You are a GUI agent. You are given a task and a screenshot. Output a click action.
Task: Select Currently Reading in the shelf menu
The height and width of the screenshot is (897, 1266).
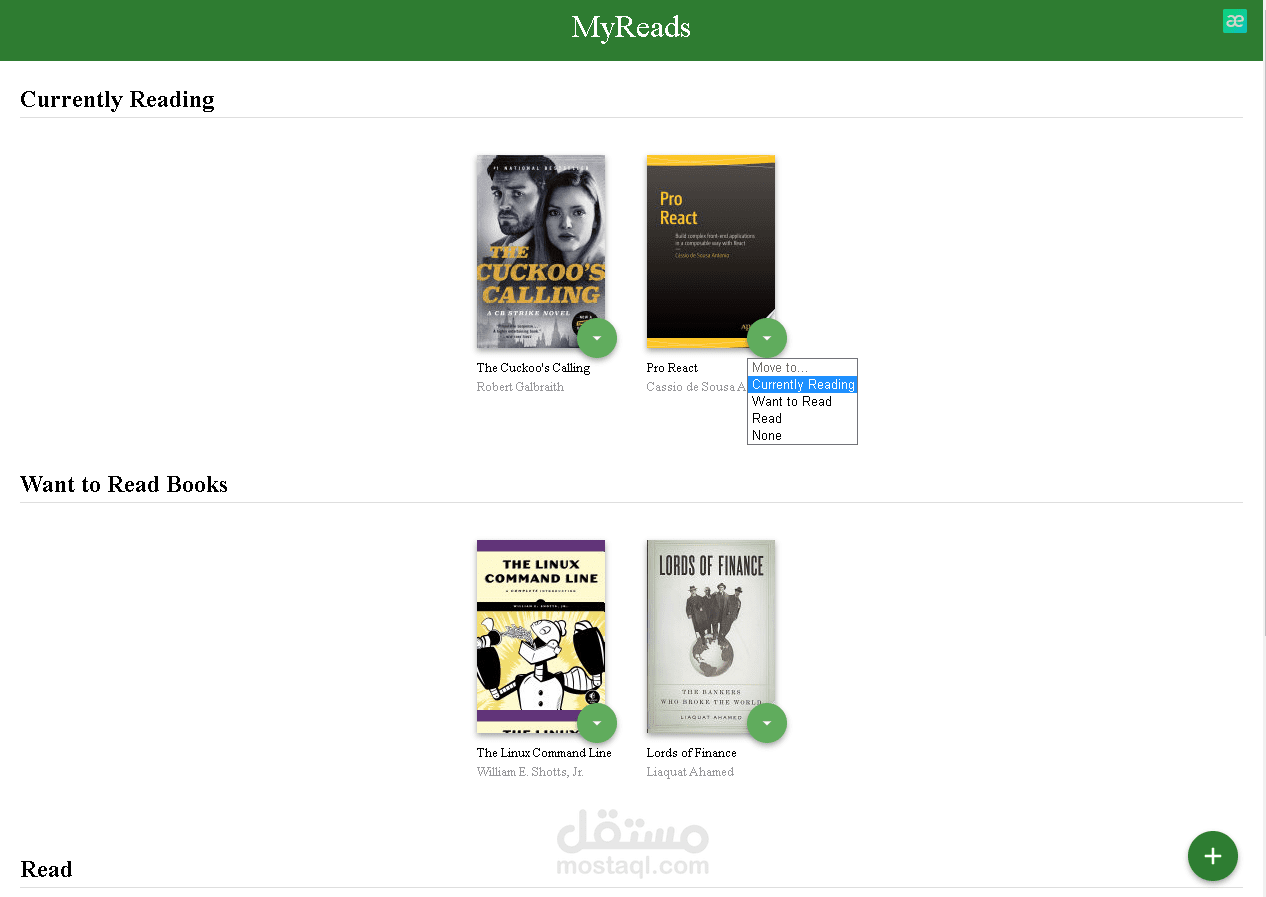[802, 385]
